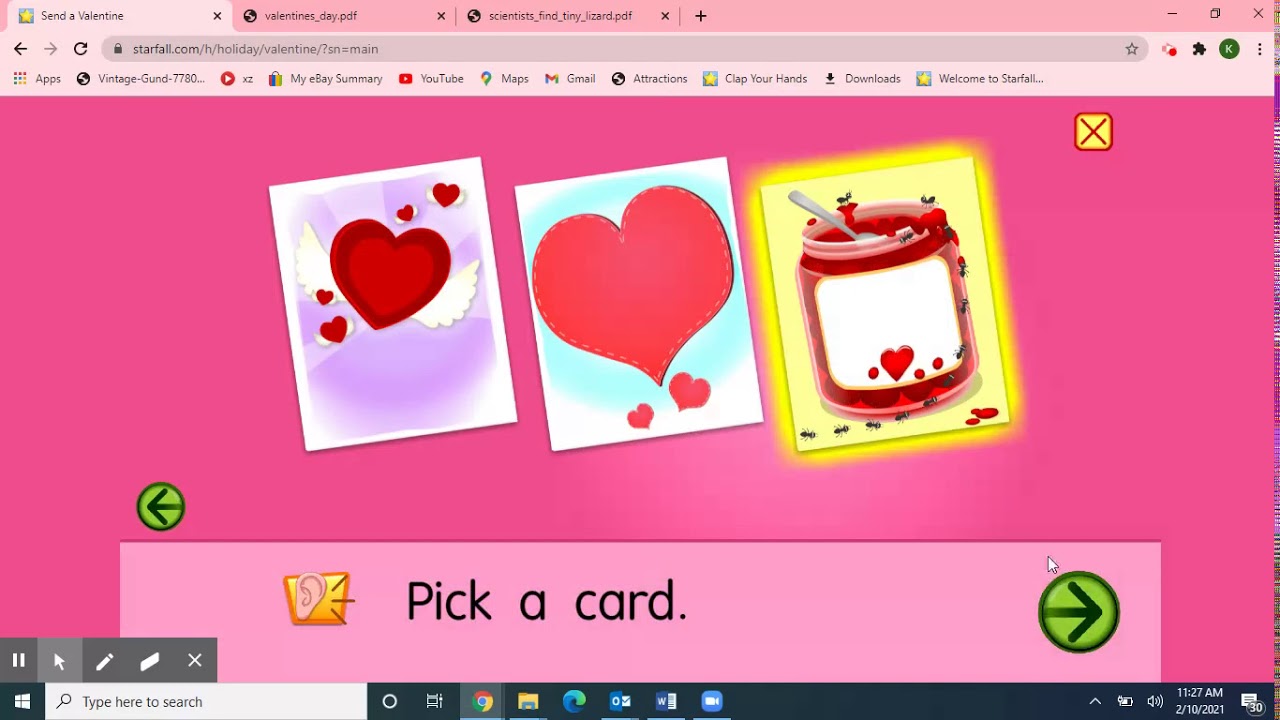Click the Type here to search box
The height and width of the screenshot is (720, 1280).
206,701
